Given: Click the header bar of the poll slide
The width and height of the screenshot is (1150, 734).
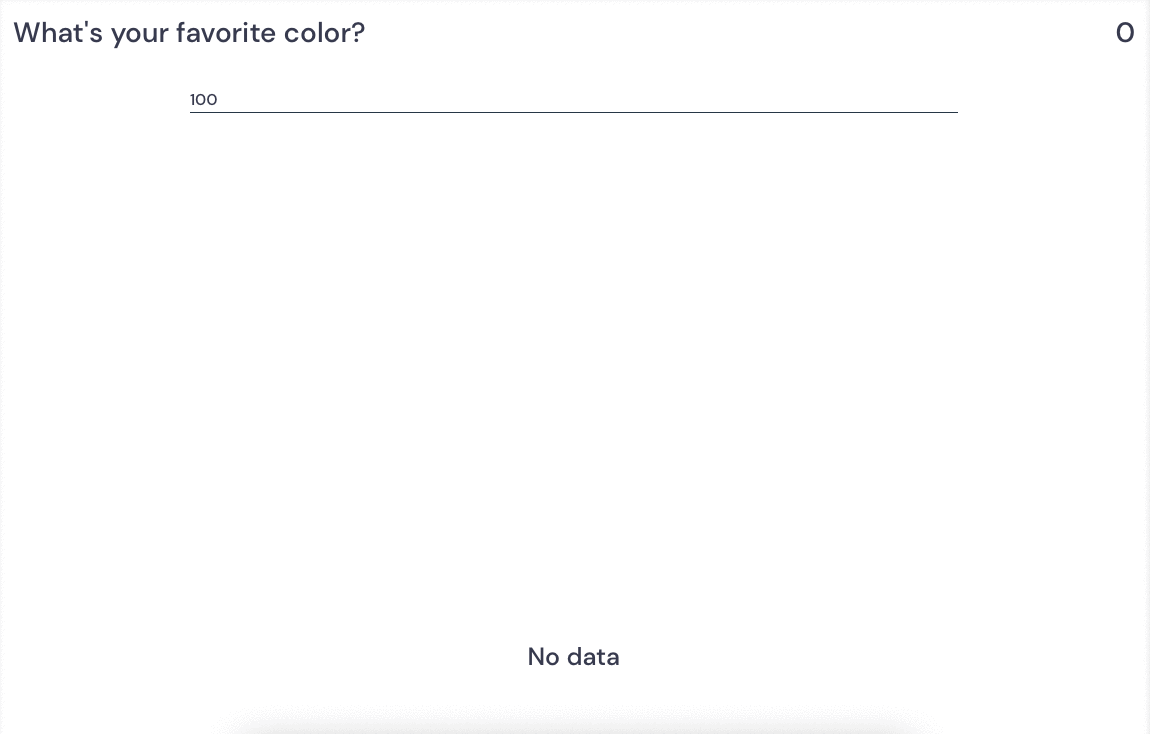Looking at the screenshot, I should (575, 33).
